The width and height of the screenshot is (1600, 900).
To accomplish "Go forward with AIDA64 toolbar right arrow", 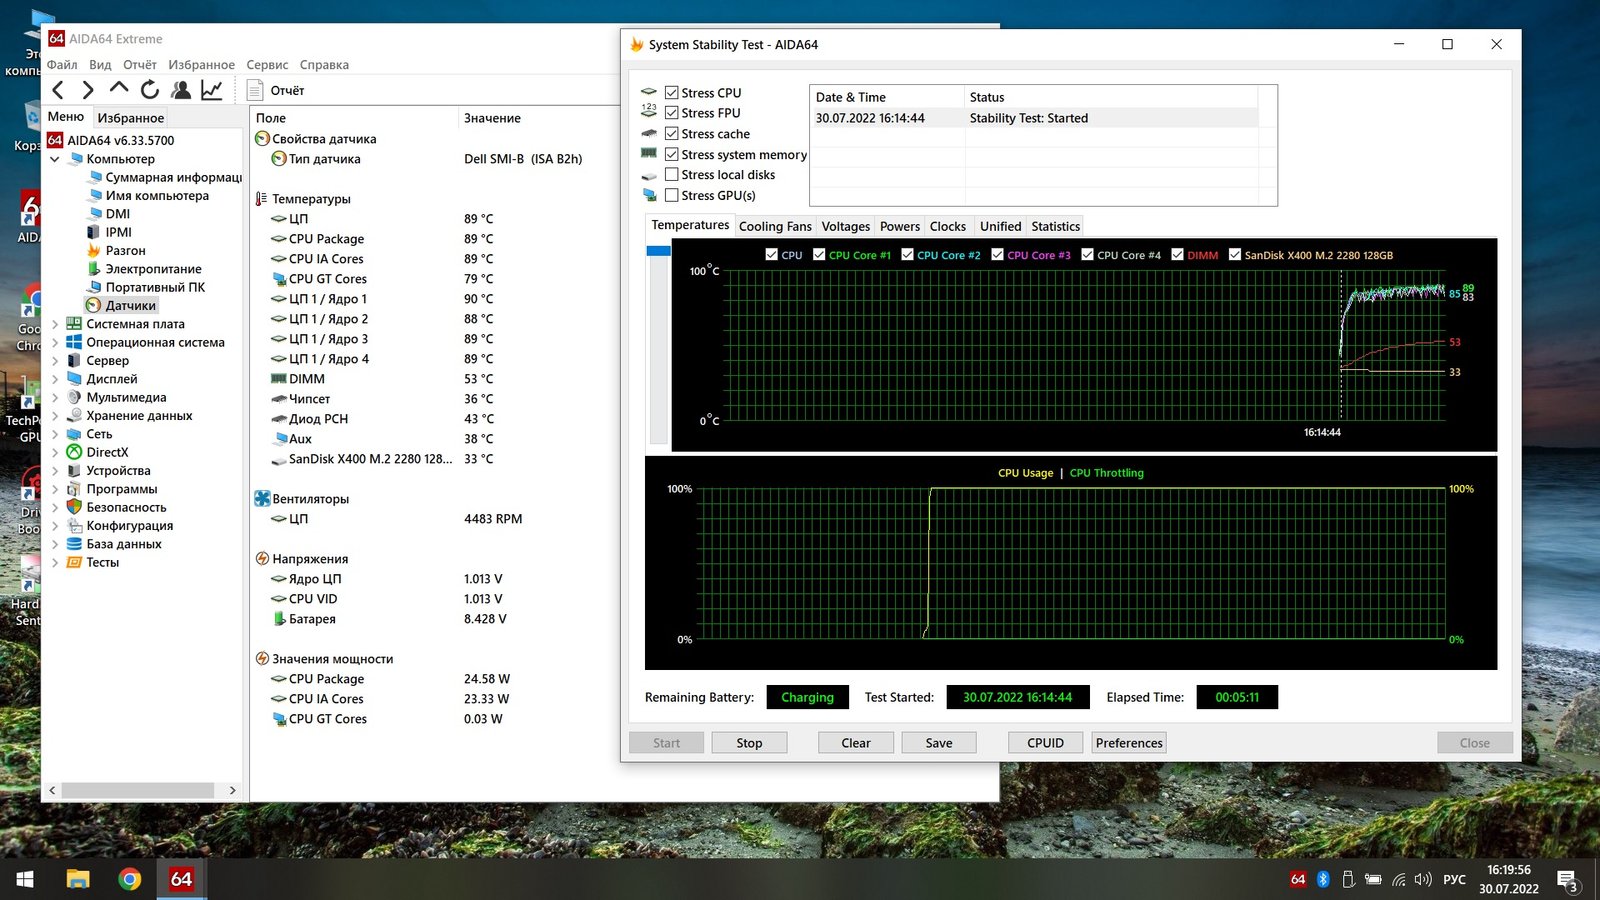I will 88,90.
